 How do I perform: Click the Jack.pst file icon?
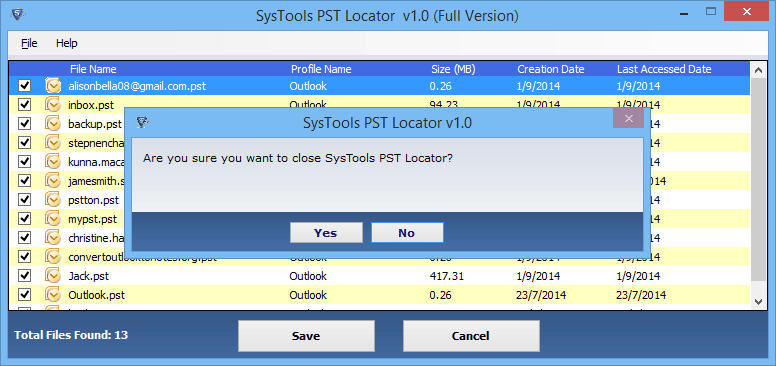[53, 275]
